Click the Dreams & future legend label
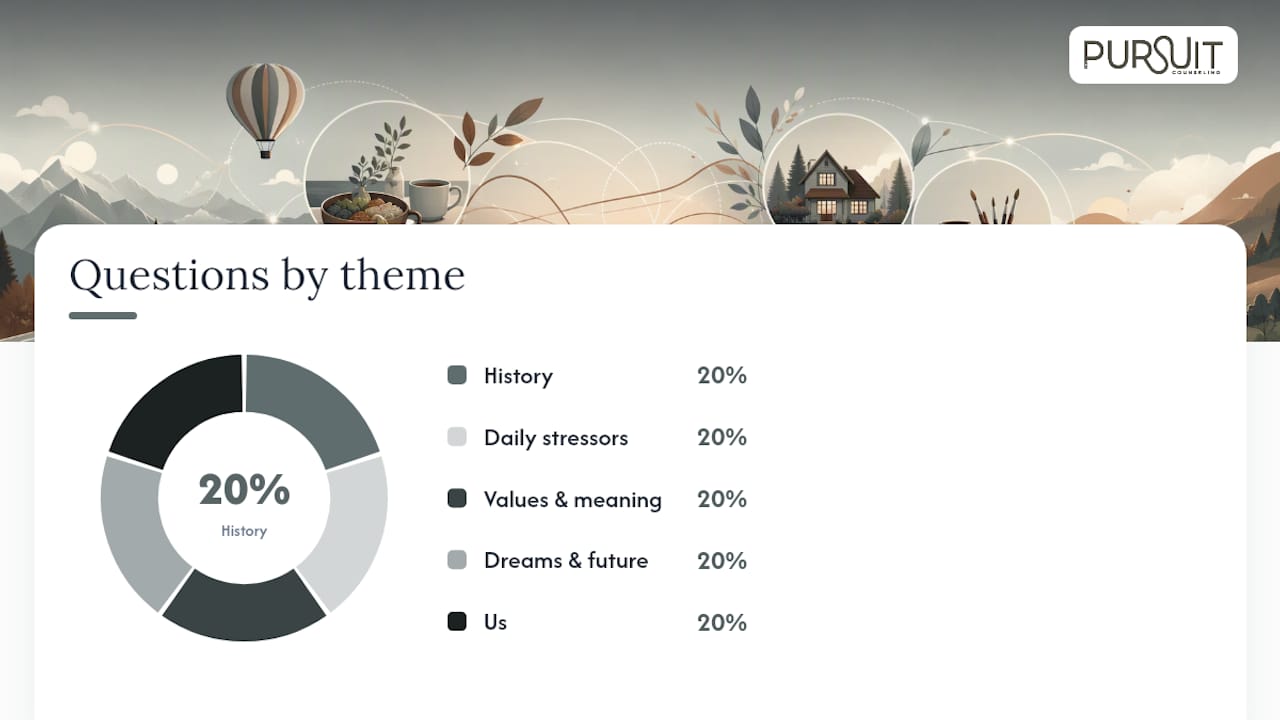 566,561
